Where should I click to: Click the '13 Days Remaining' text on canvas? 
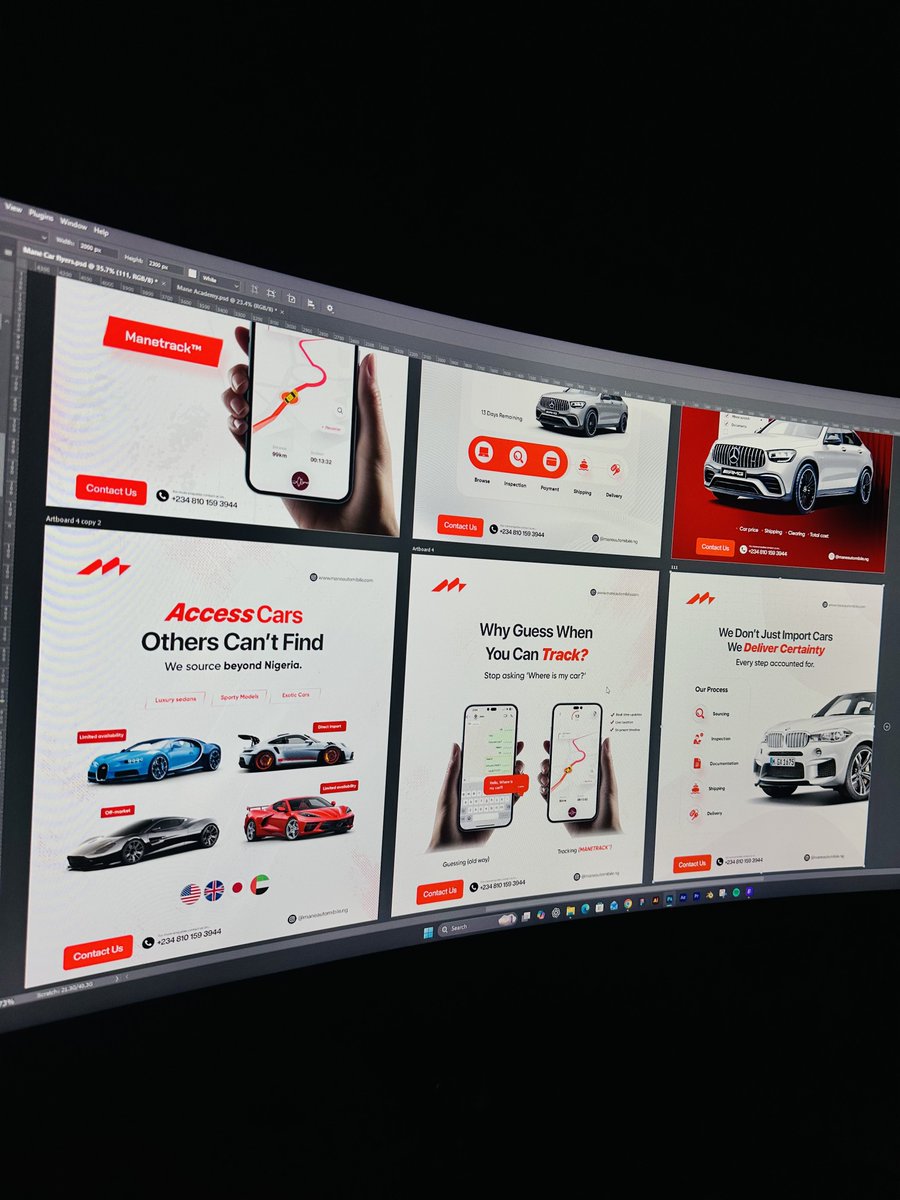click(502, 413)
